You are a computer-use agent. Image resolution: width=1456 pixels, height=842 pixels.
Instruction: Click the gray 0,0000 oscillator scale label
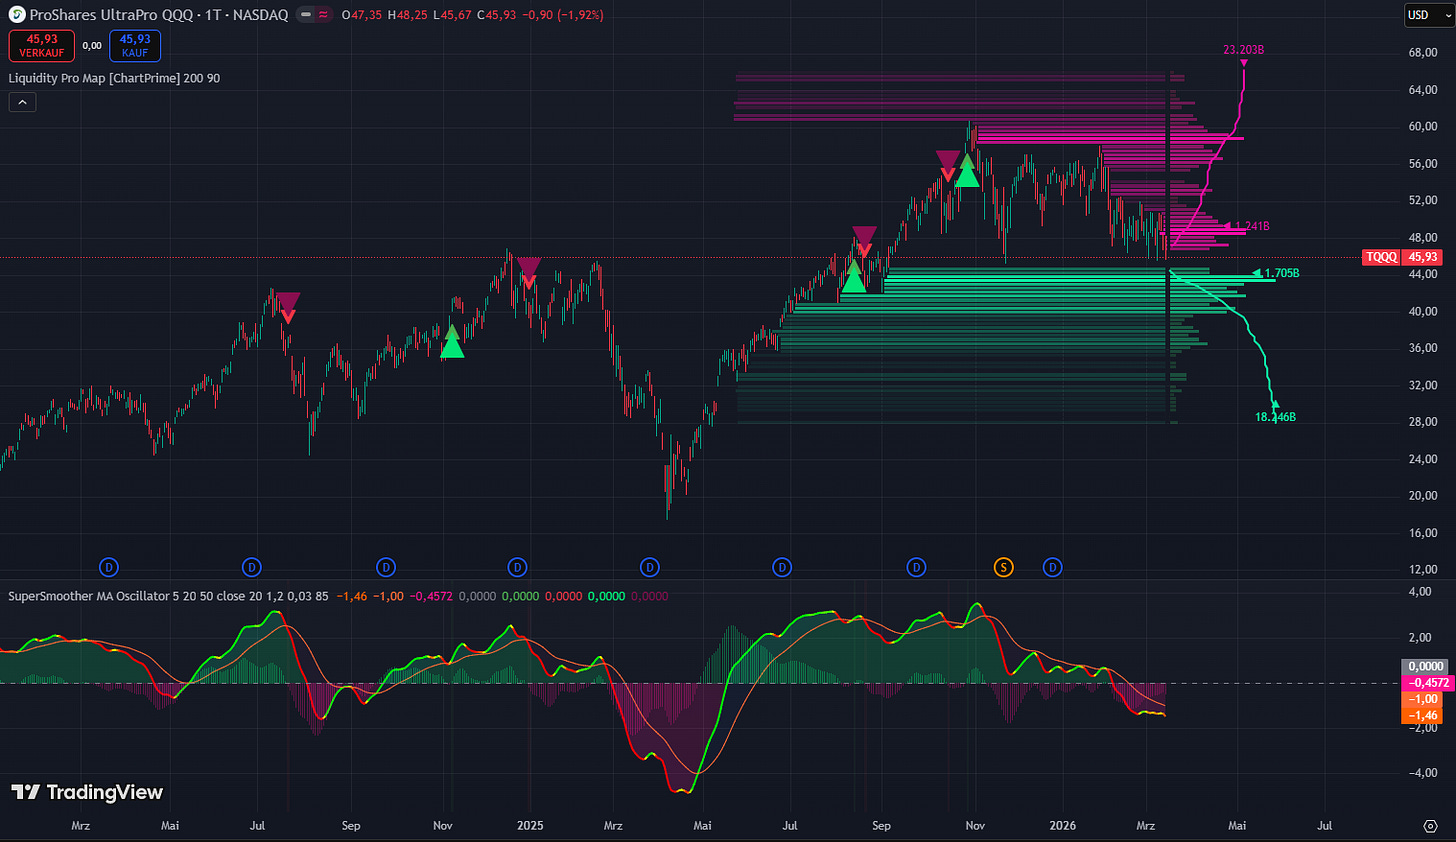pyautogui.click(x=1425, y=666)
